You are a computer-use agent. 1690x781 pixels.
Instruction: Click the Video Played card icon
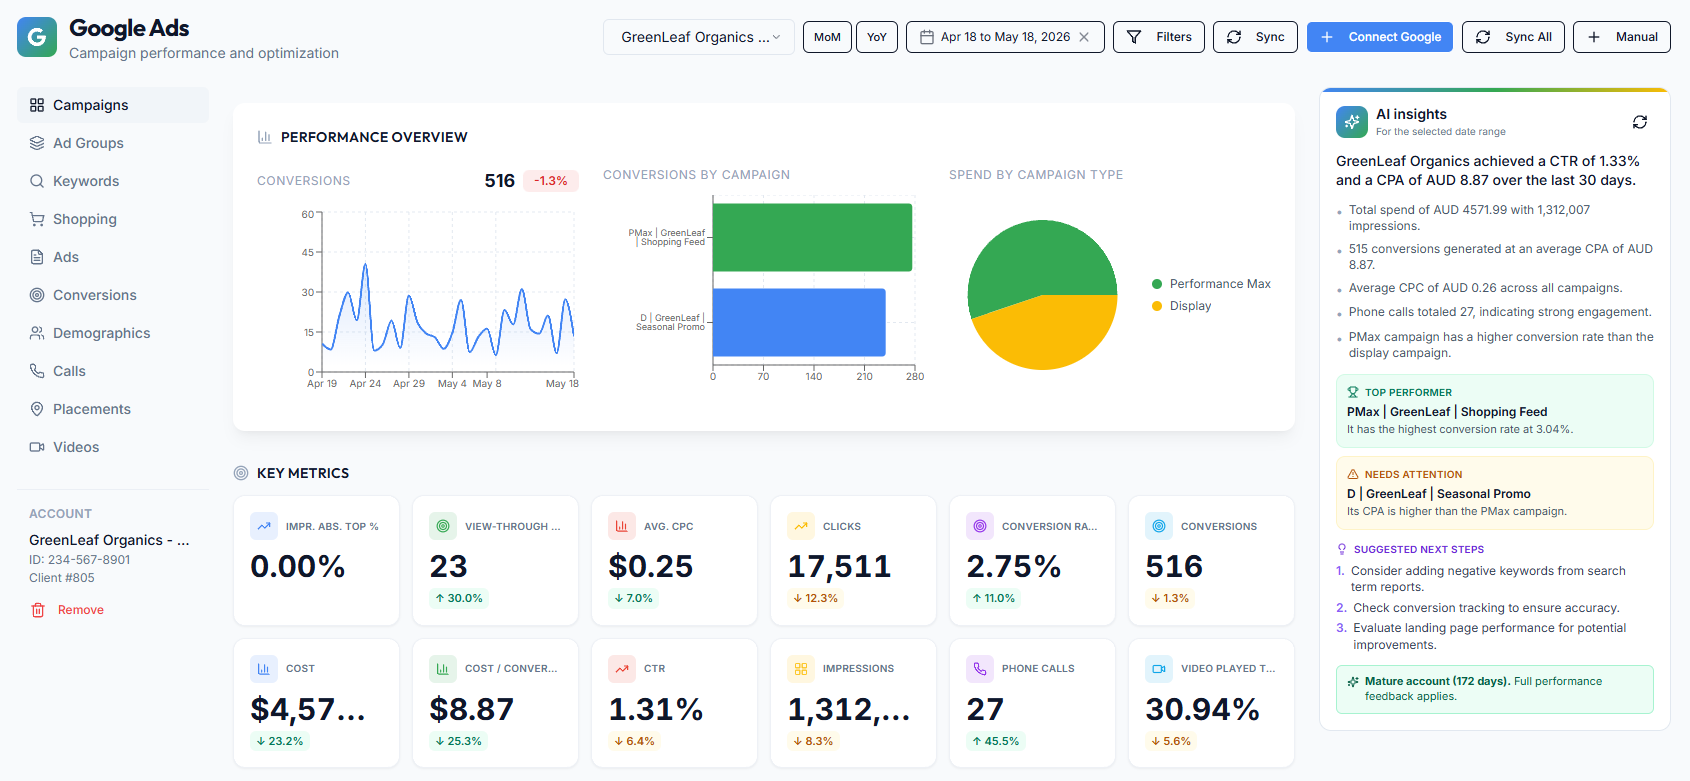click(x=1159, y=668)
